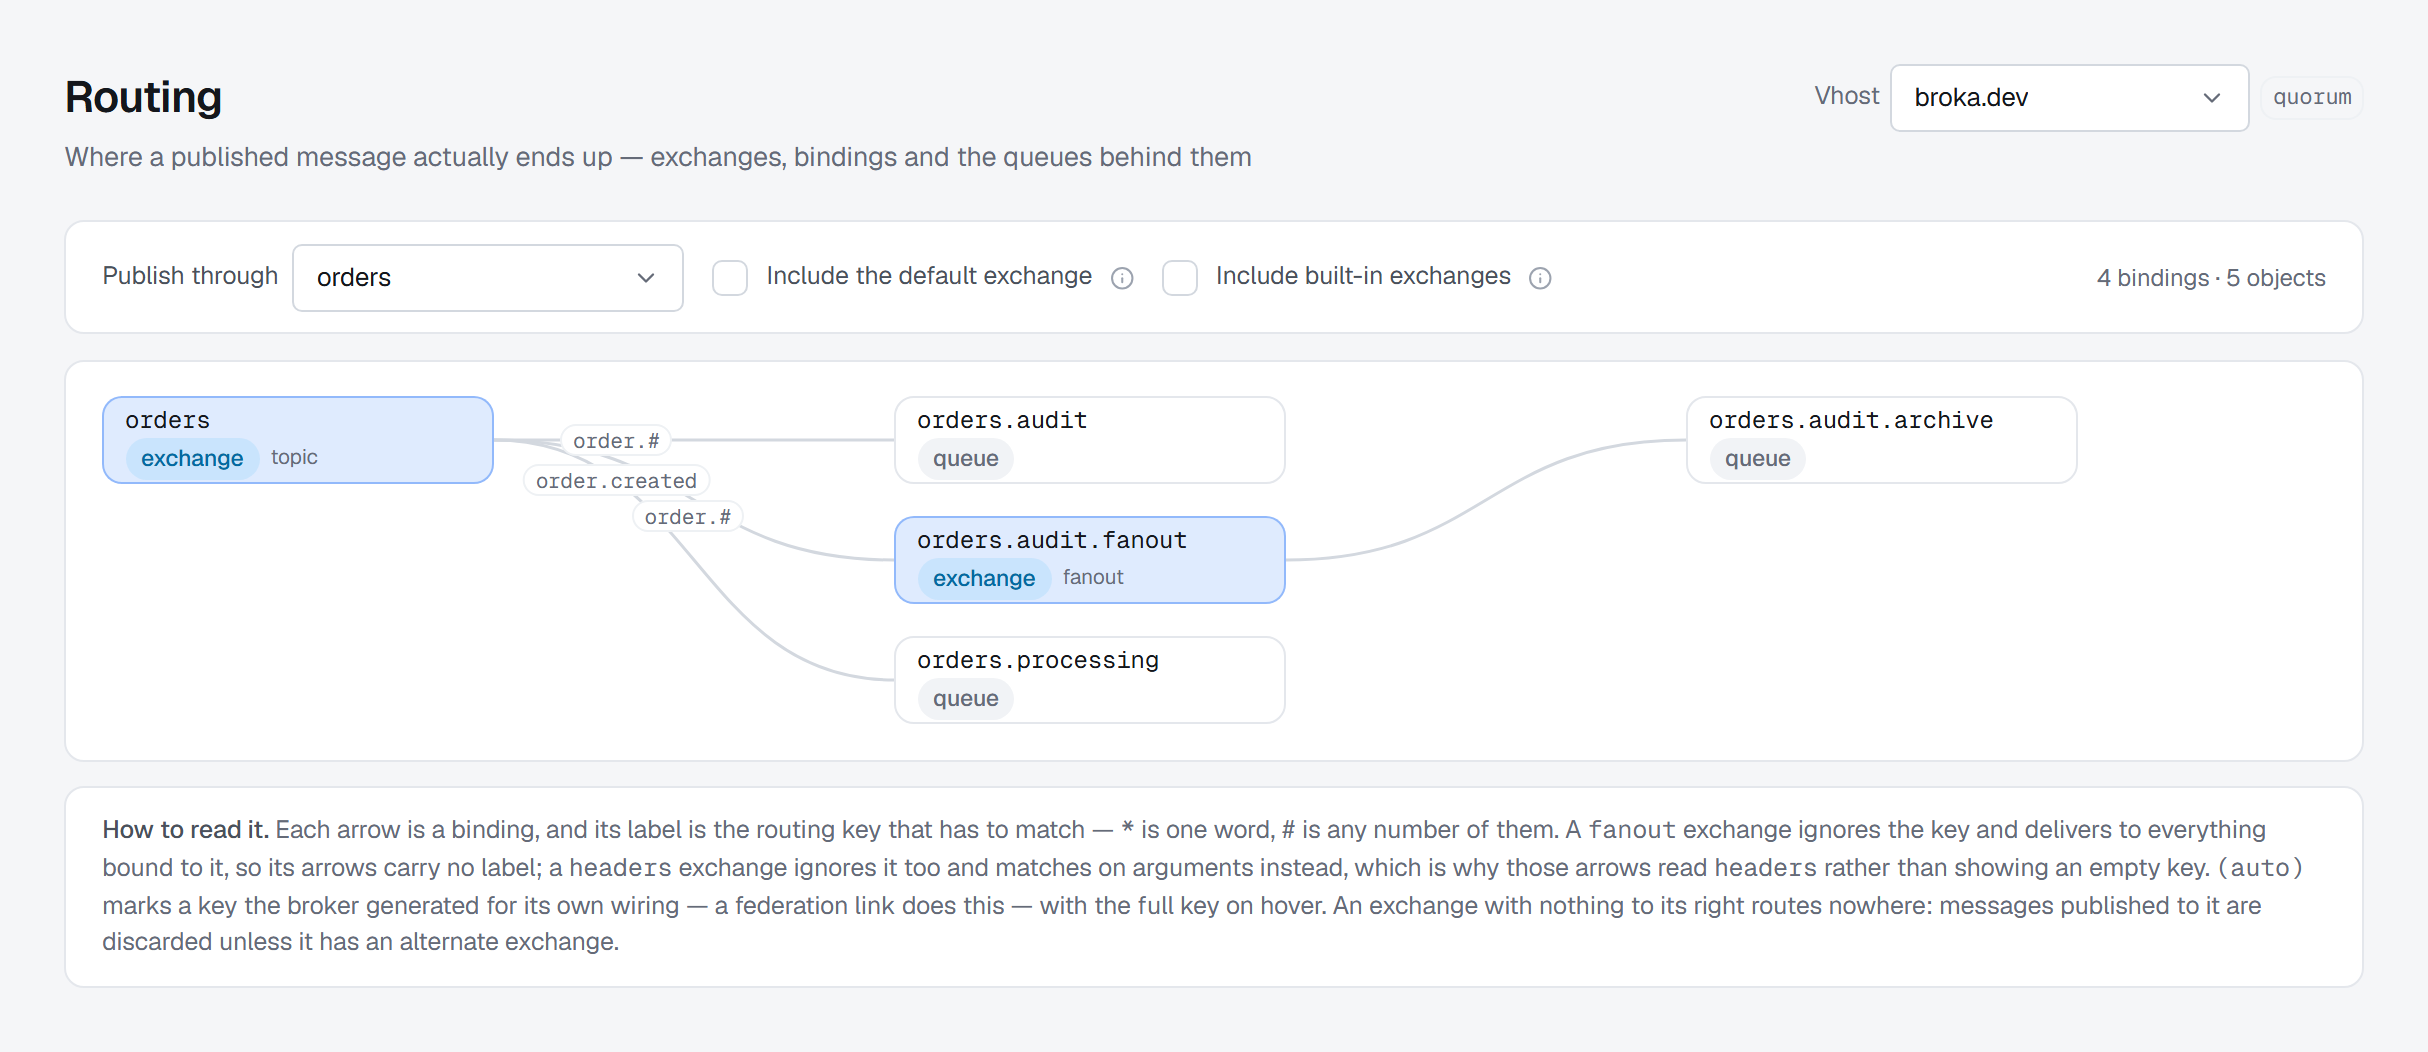
Task: Click info icon next to default exchange
Action: [x=1122, y=278]
